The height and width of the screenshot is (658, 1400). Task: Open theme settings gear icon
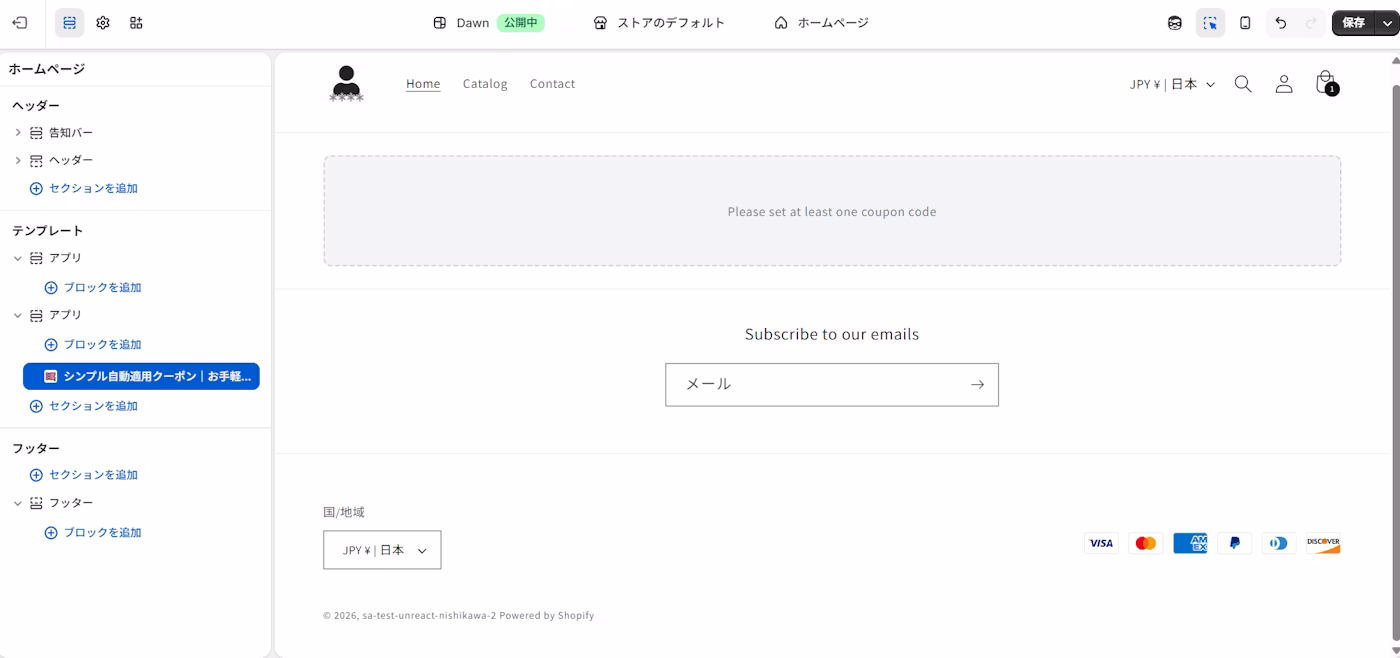[x=102, y=22]
